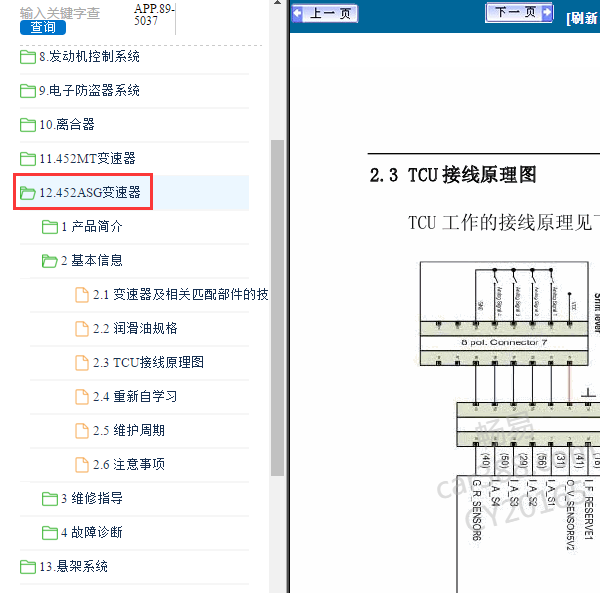The height and width of the screenshot is (593, 600).
Task: Click document icon for 2.1 变速器及相关匹配部件
Action: 82,295
